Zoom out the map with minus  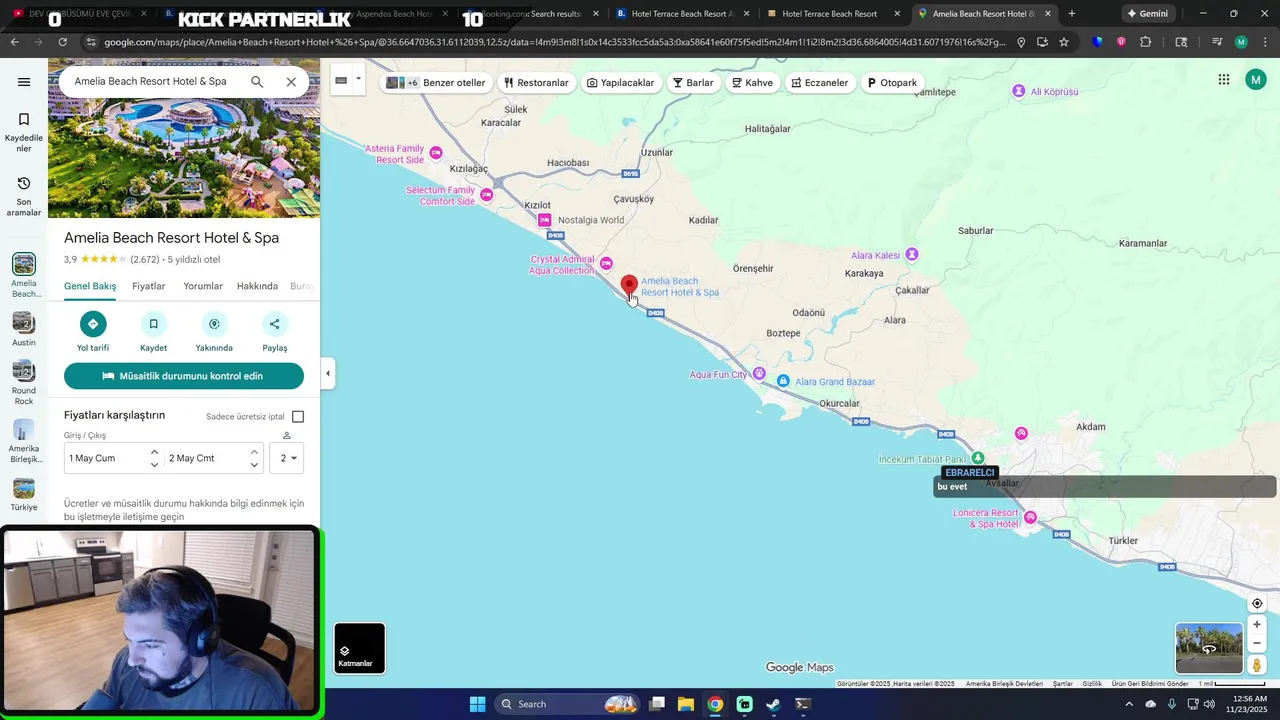point(1257,643)
